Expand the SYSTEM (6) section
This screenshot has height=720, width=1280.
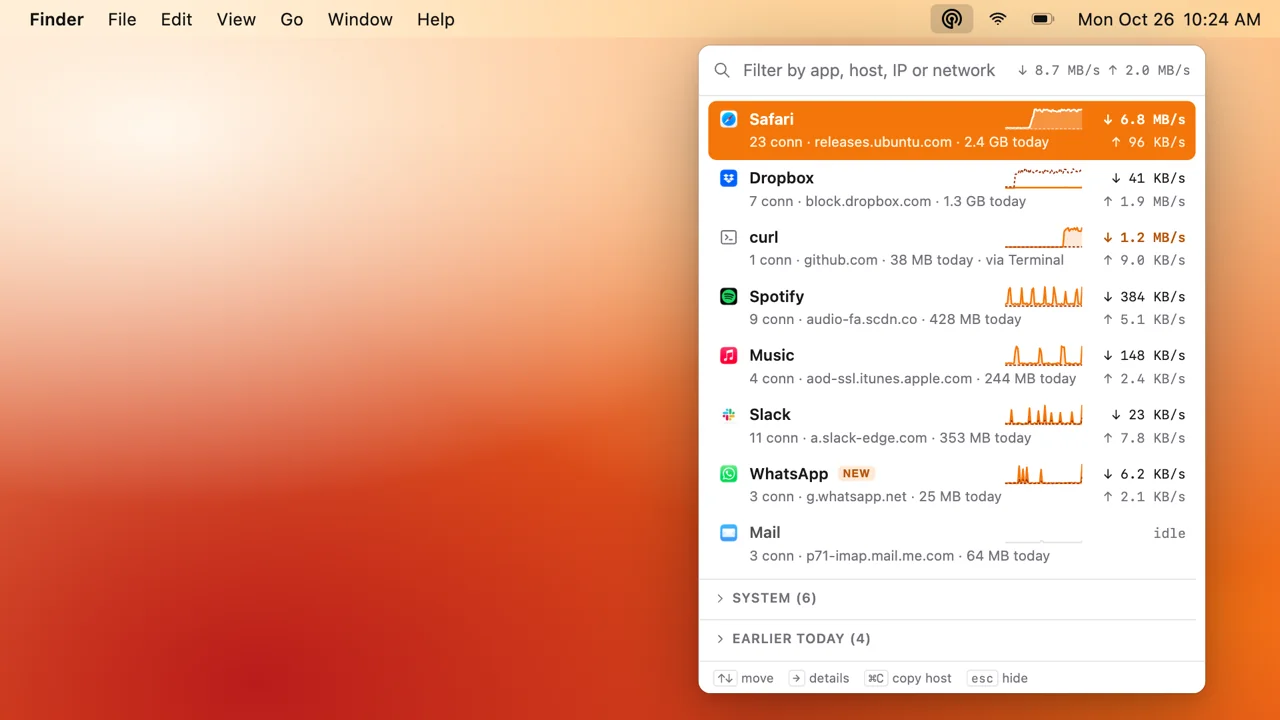[952, 598]
